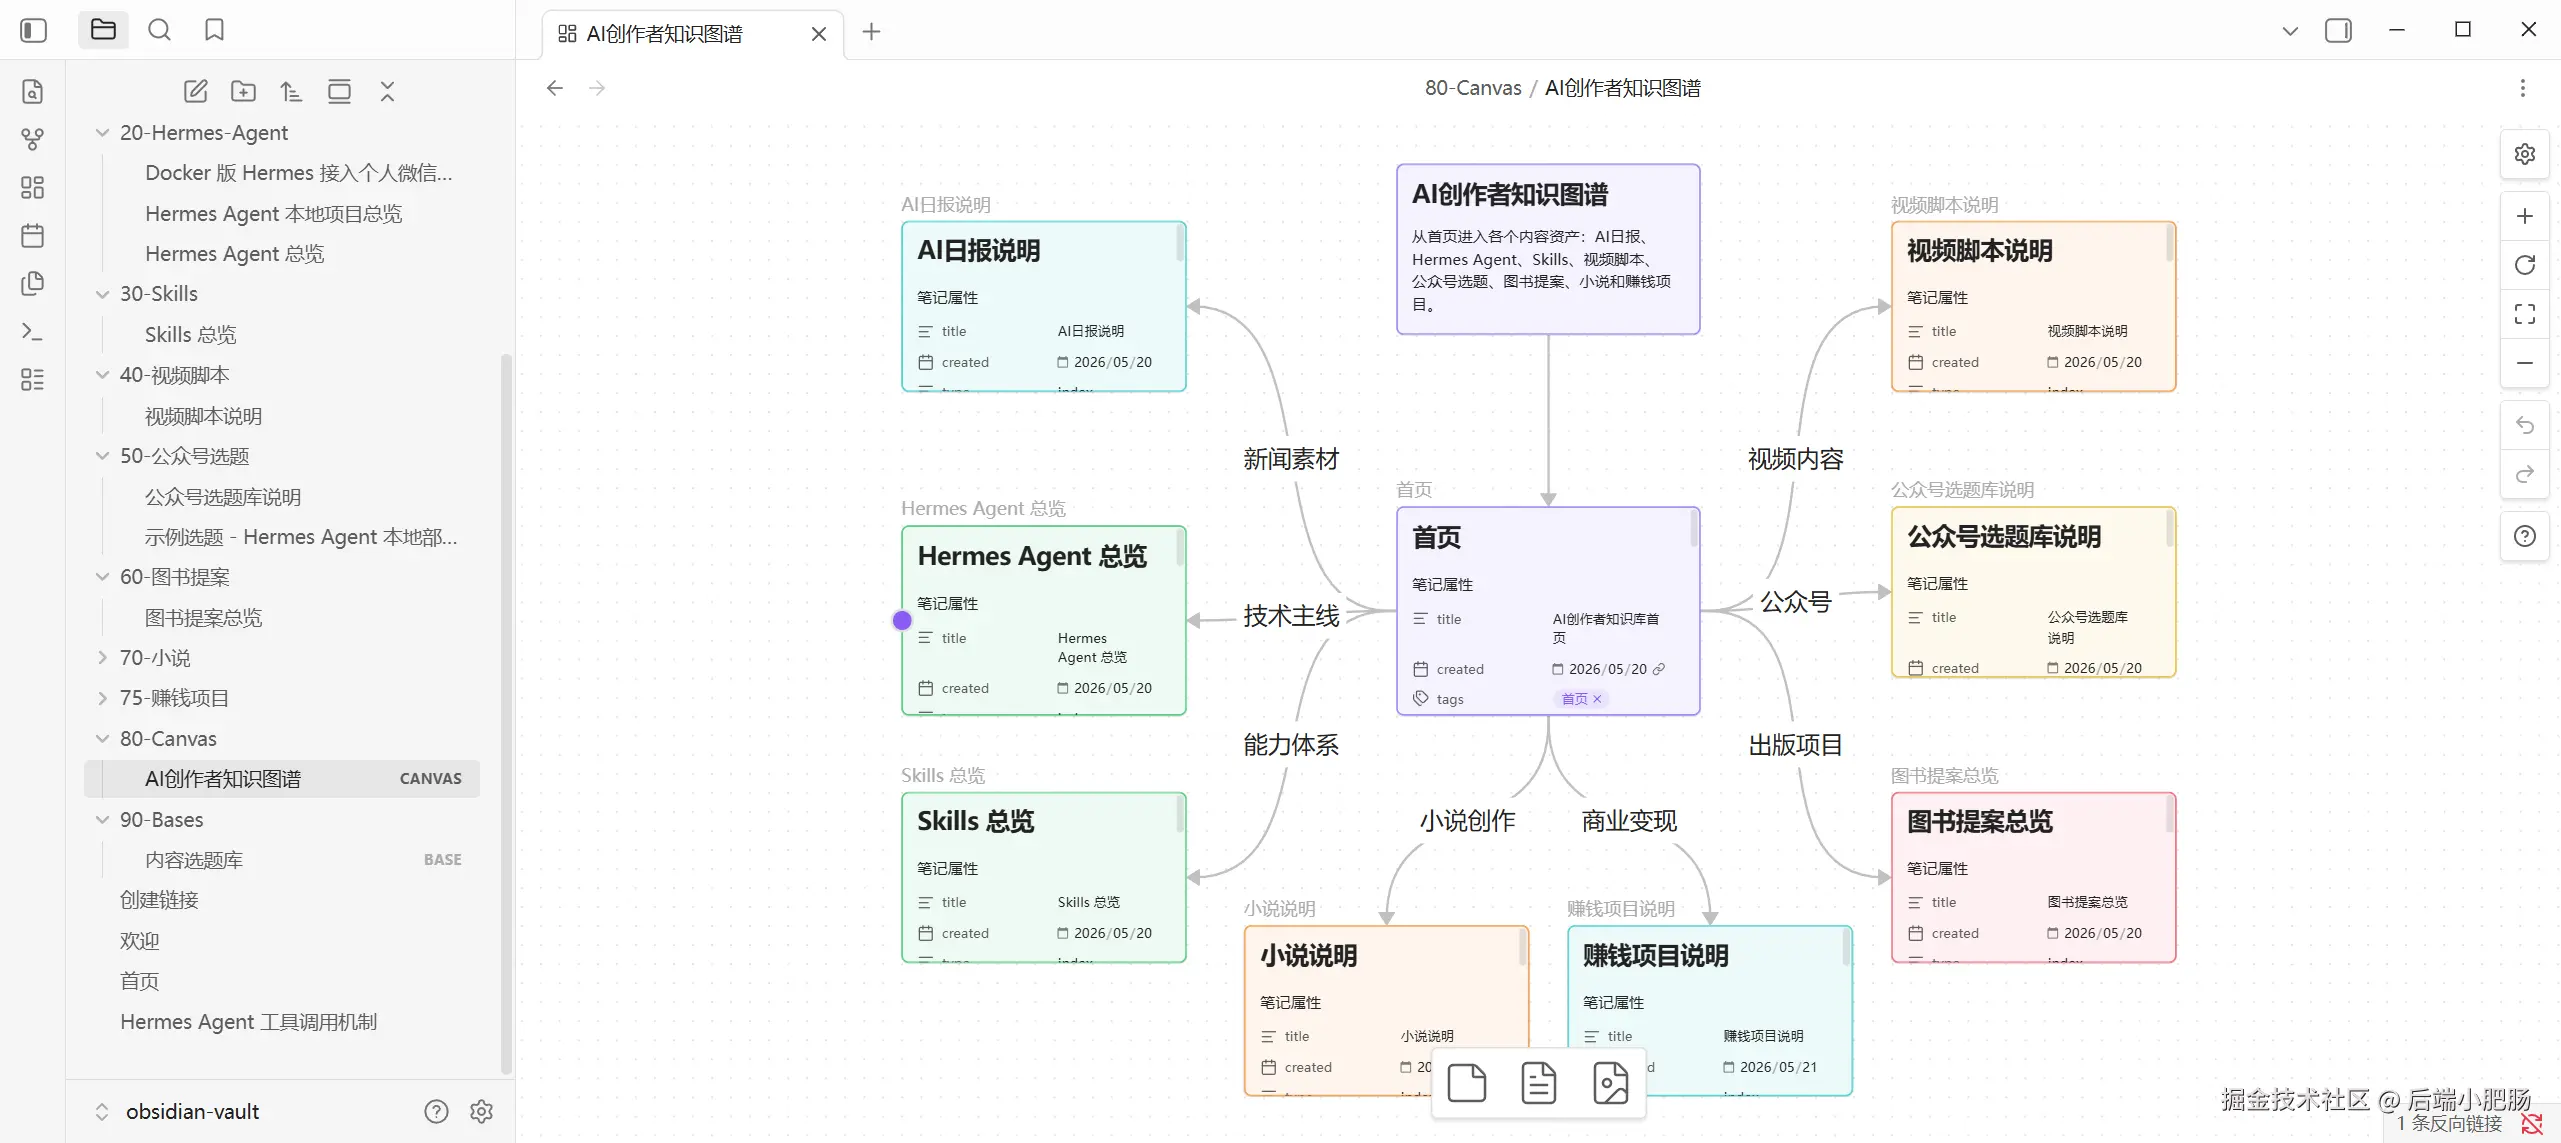
Task: Change file sort order
Action: 291,92
